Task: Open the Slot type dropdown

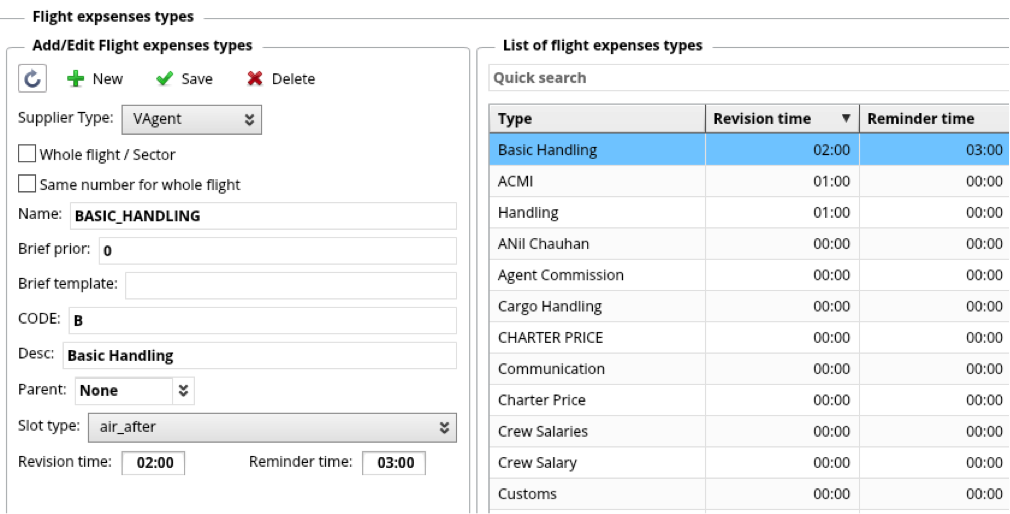Action: 272,427
